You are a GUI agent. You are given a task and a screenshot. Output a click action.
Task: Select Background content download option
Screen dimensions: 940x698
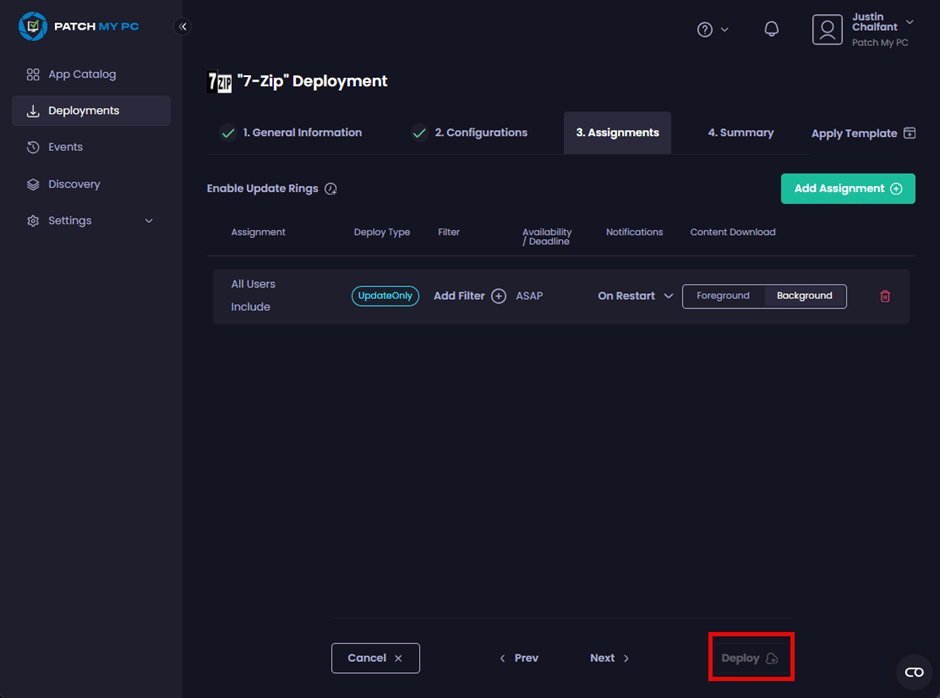click(804, 296)
